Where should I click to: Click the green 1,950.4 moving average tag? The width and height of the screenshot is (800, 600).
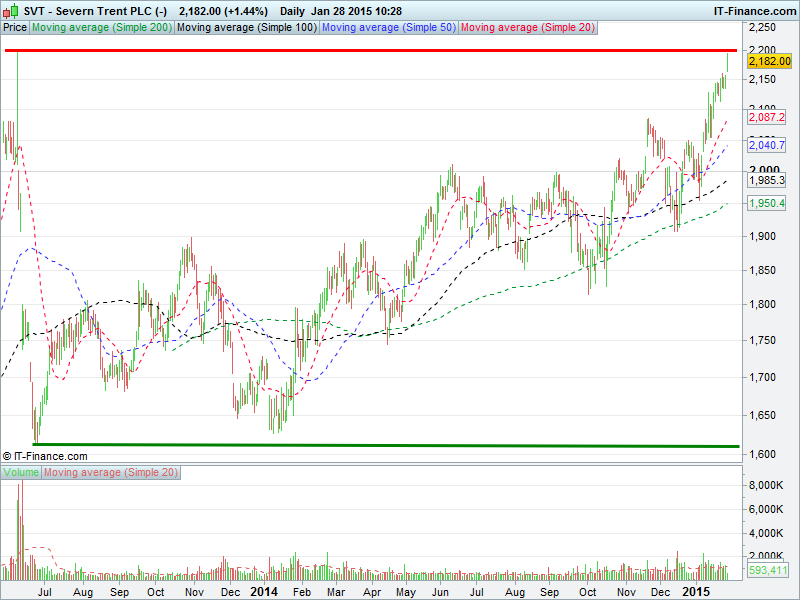point(767,203)
